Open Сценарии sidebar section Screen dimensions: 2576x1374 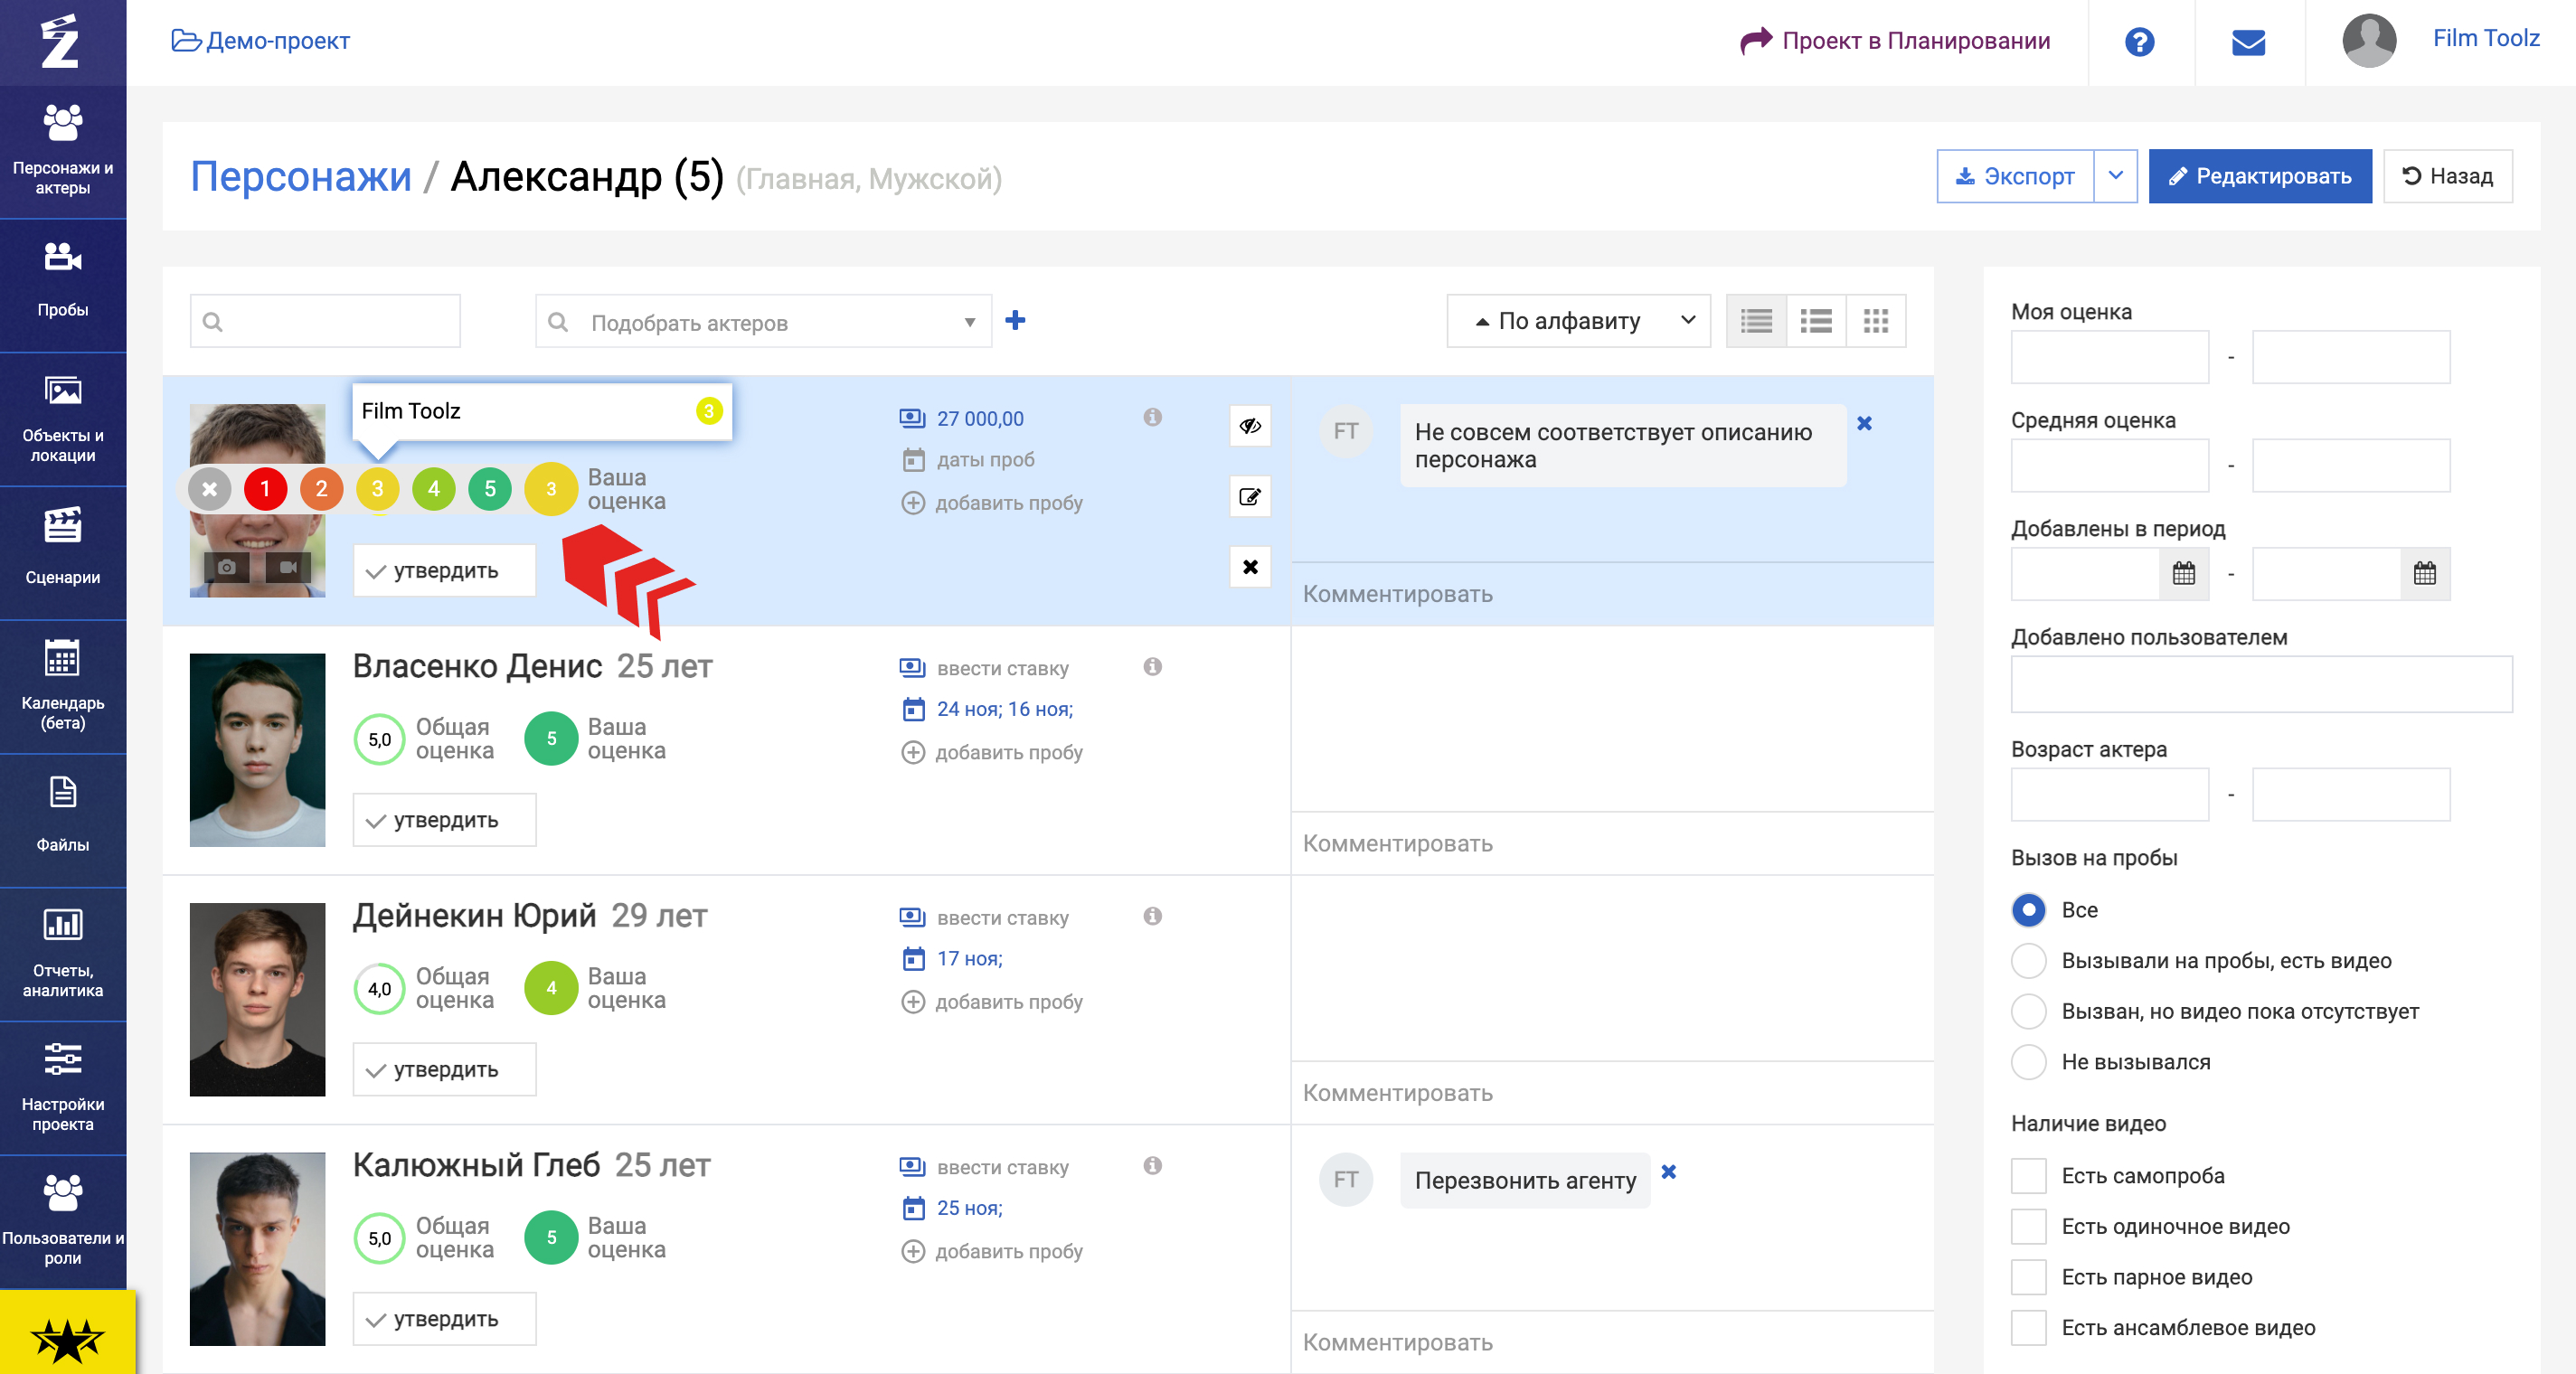pyautogui.click(x=63, y=553)
